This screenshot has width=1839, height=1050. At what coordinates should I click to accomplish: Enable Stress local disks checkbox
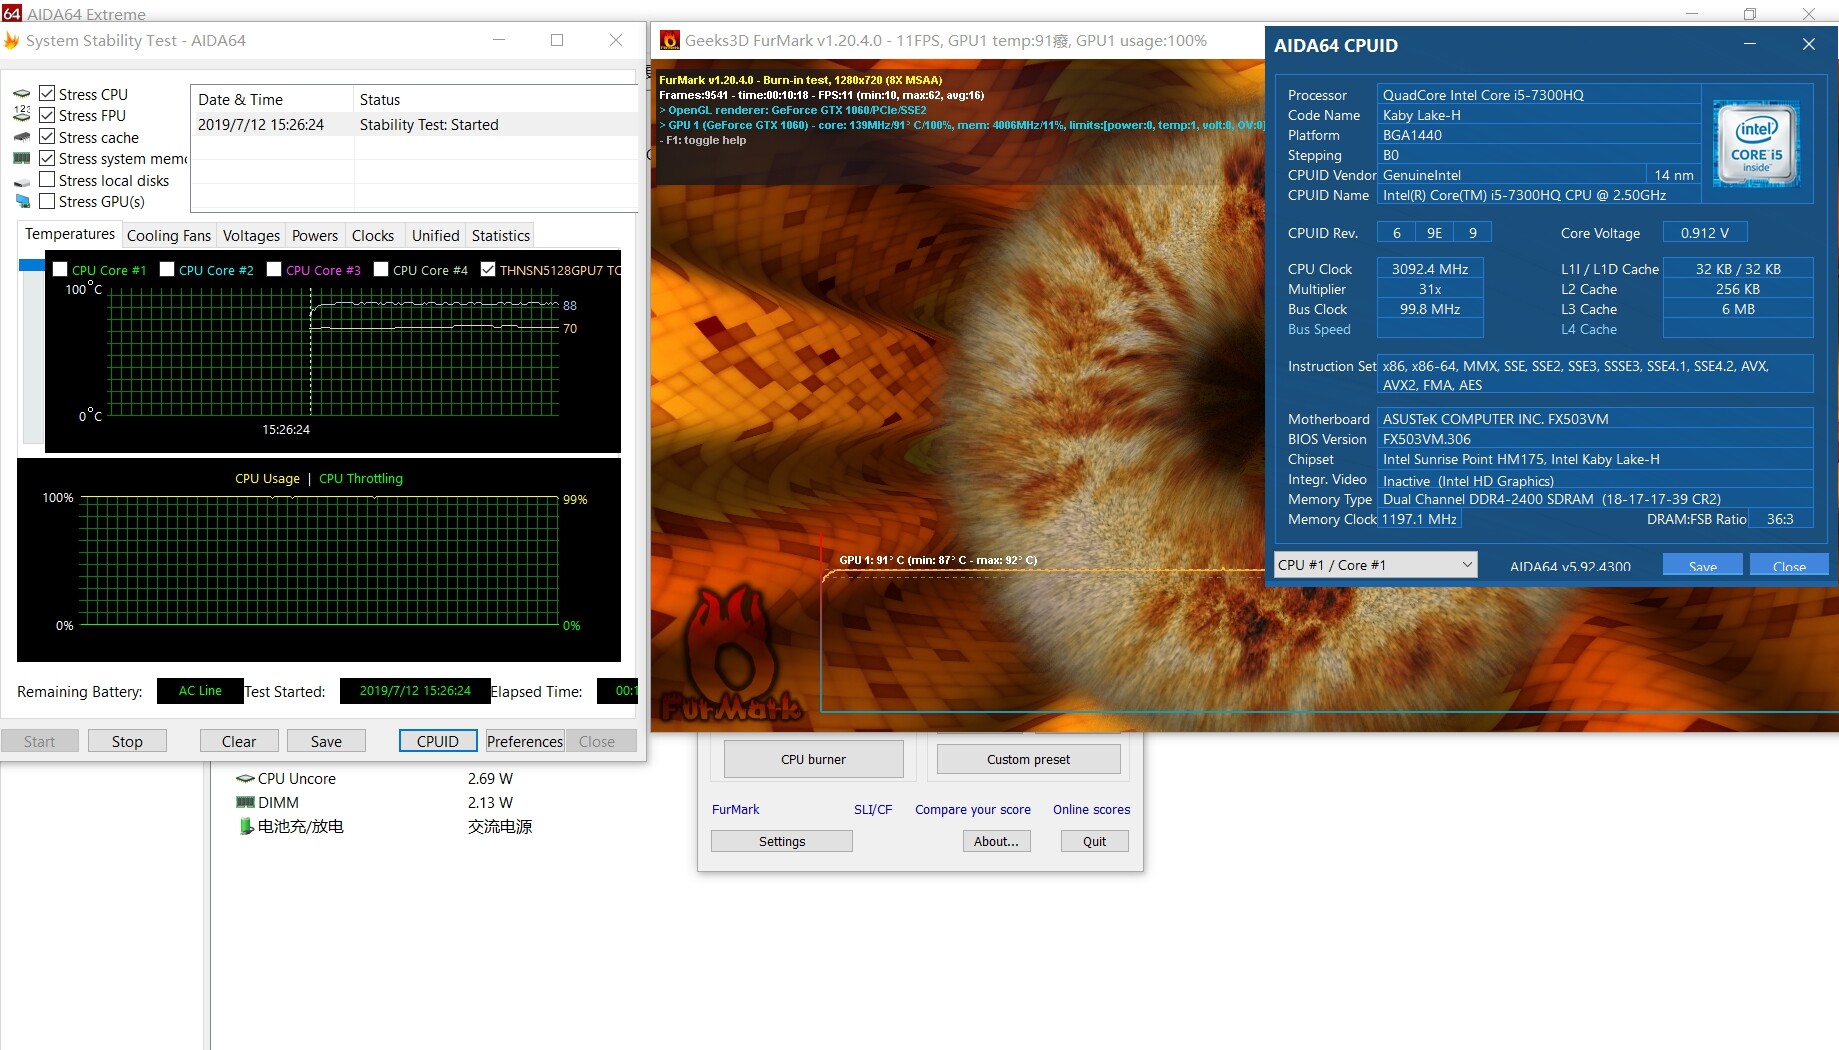coord(47,179)
